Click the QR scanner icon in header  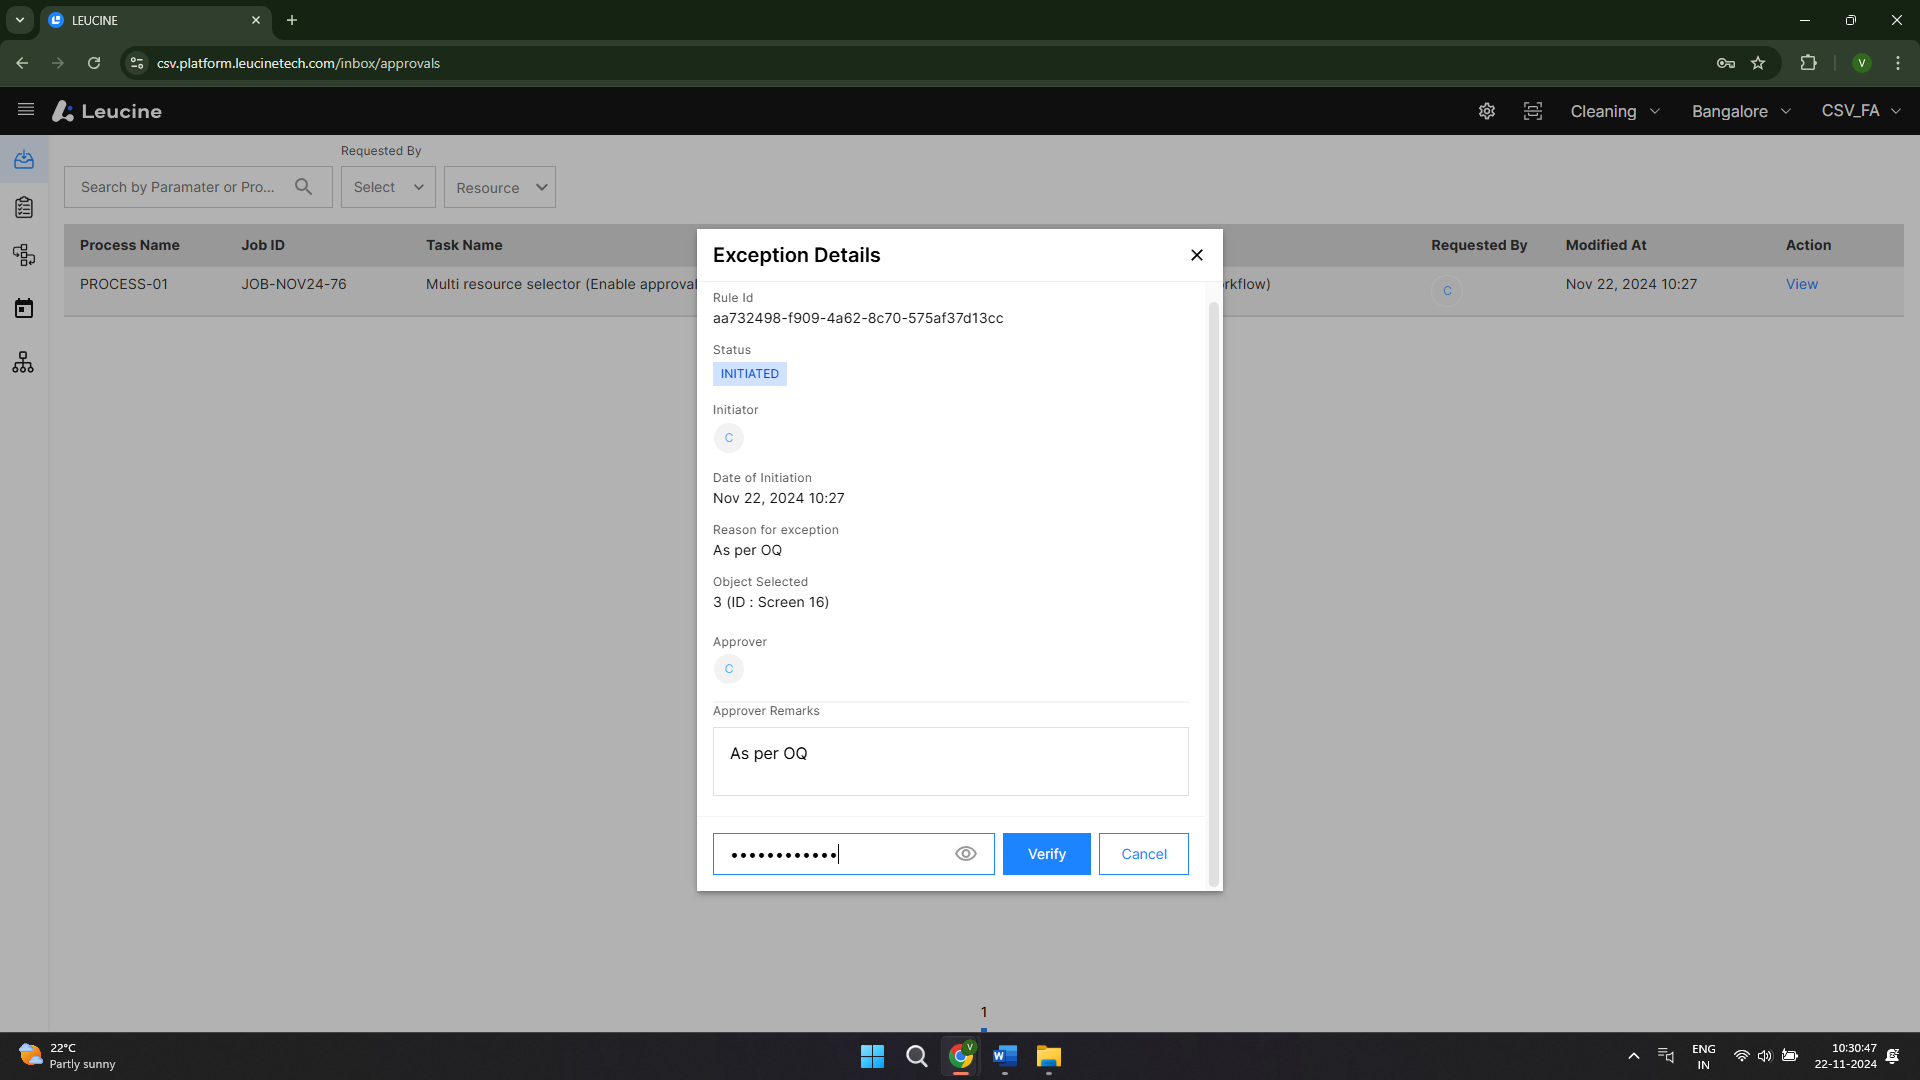[1533, 111]
